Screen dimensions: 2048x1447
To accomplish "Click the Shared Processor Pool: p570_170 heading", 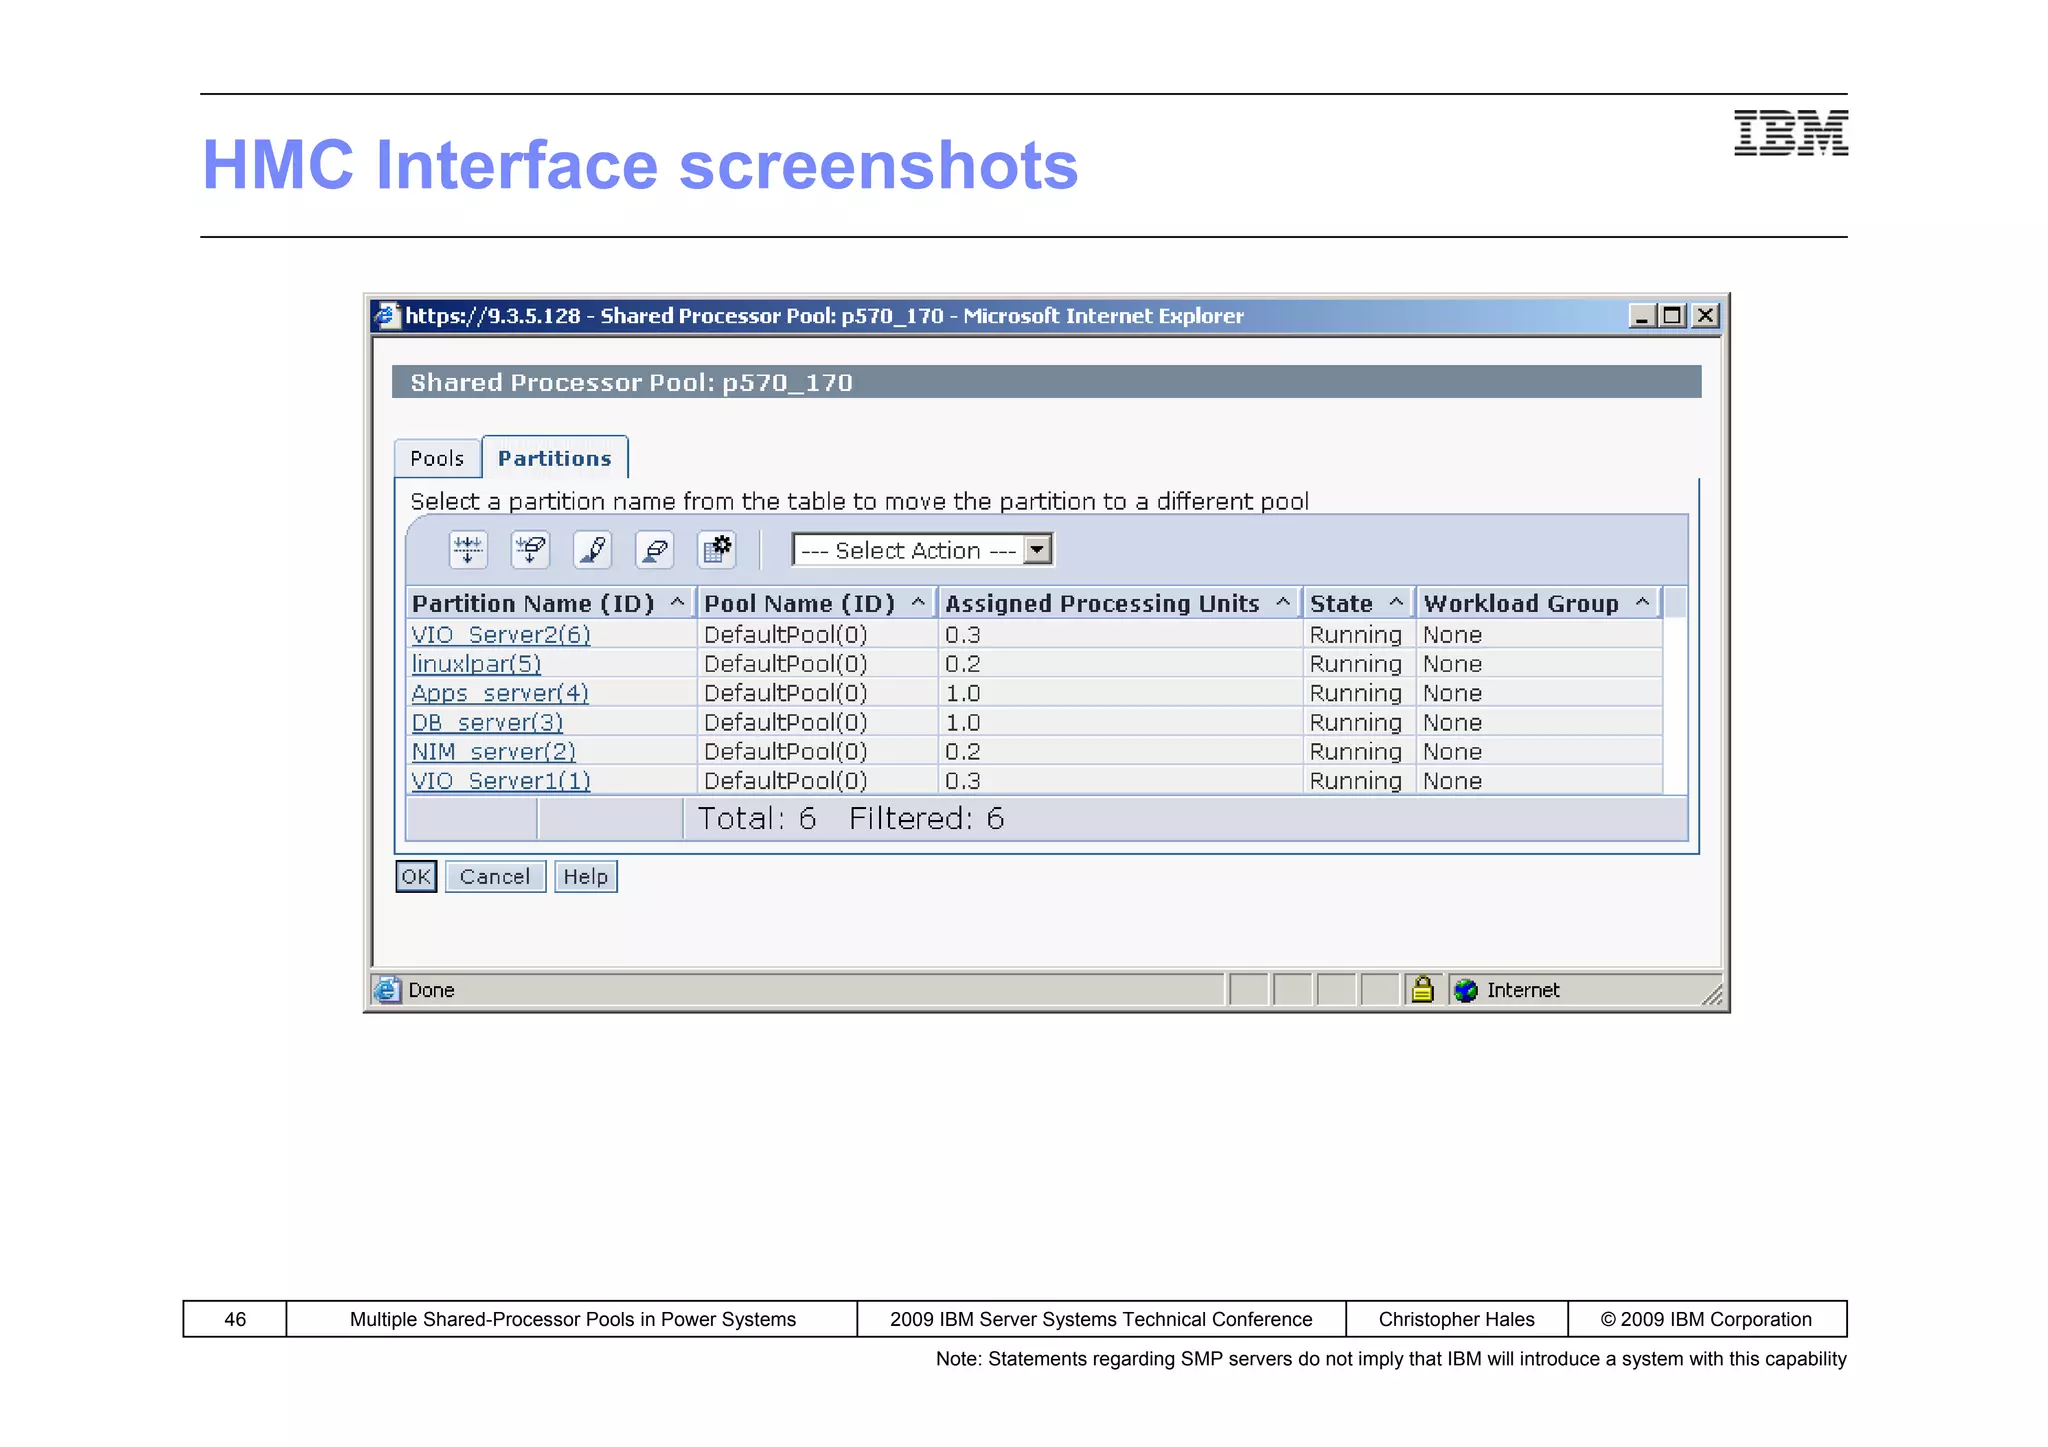I will tap(632, 382).
